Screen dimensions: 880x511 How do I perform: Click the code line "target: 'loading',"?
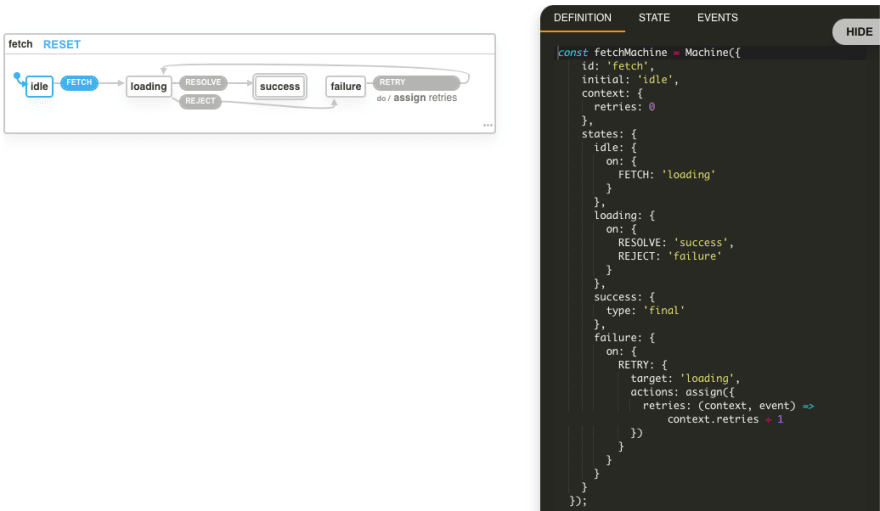[685, 379]
